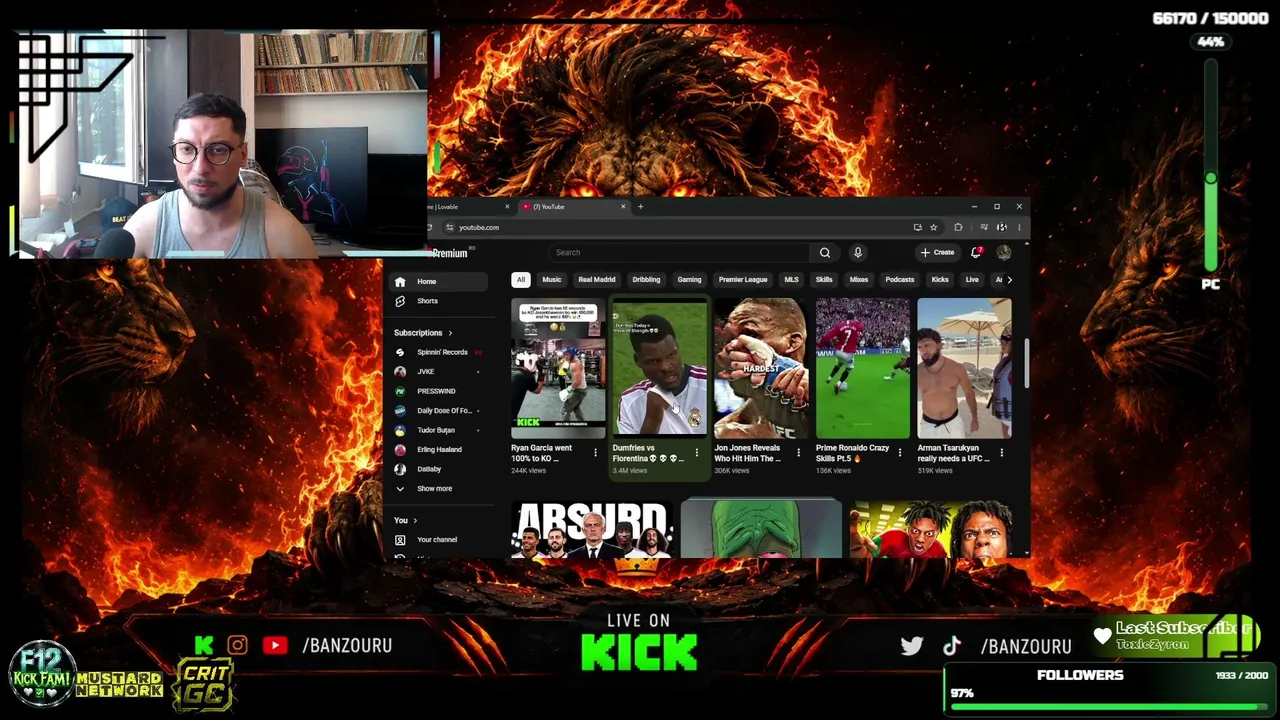
Task: Select the Skills filter chip
Action: pos(824,280)
